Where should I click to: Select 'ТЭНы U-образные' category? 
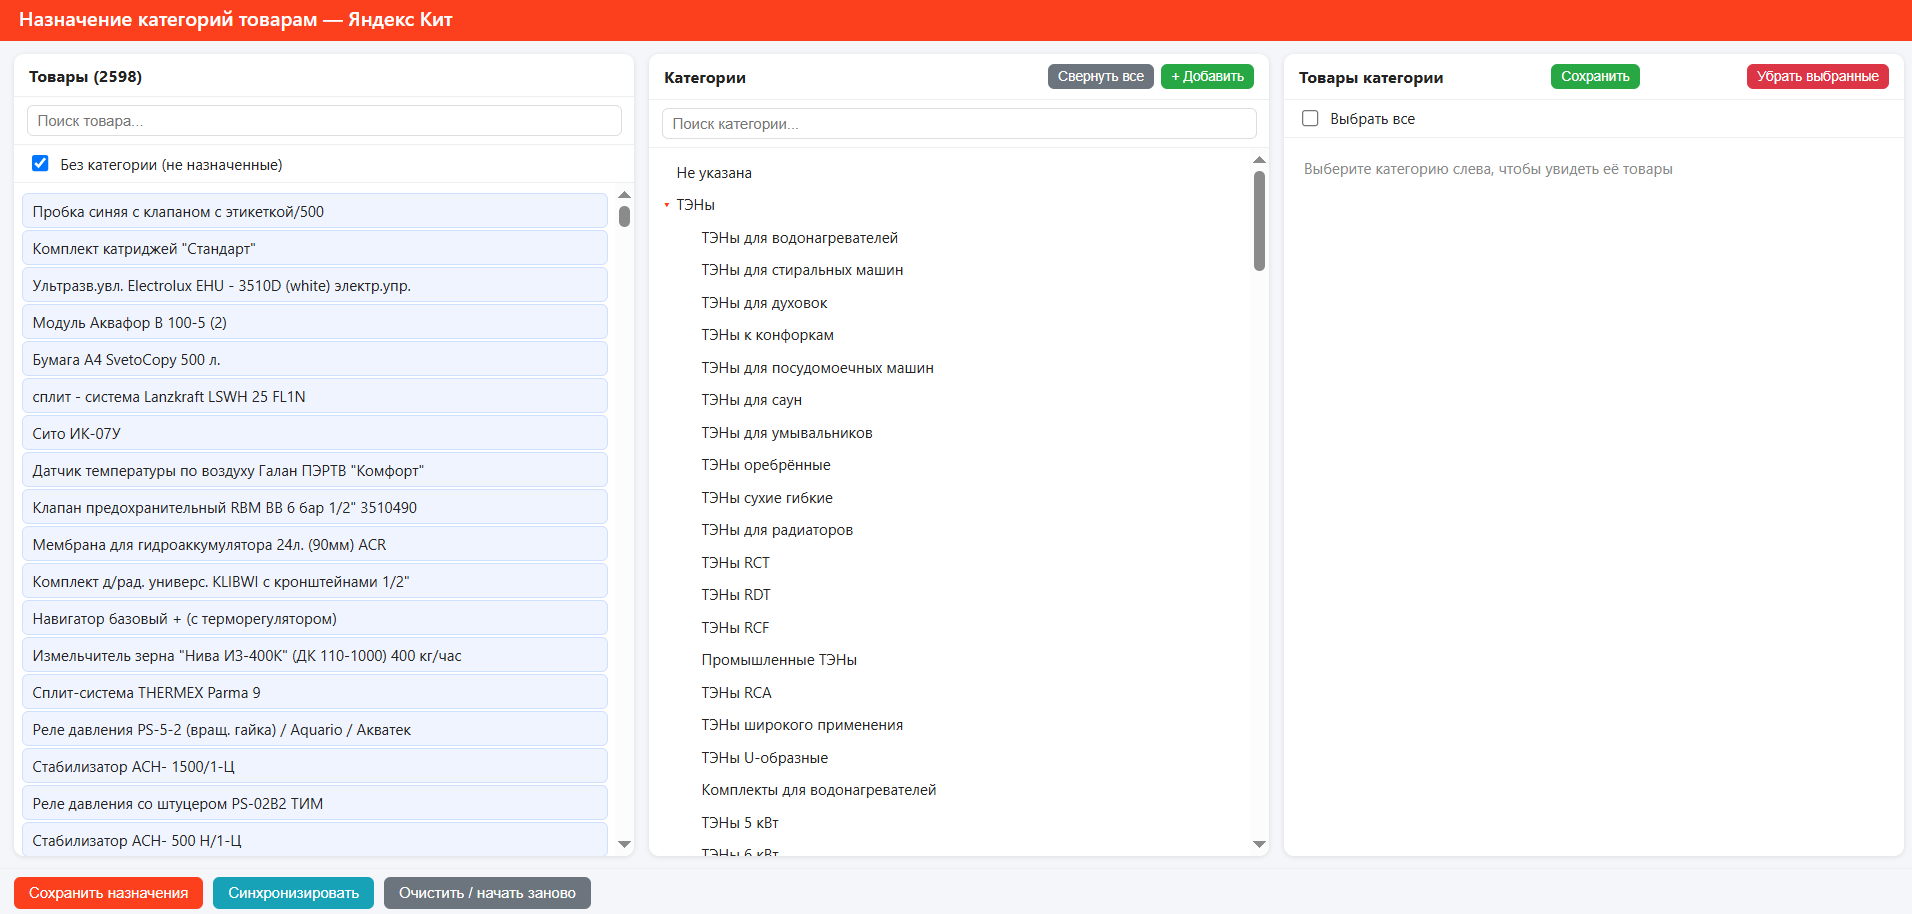tap(764, 758)
